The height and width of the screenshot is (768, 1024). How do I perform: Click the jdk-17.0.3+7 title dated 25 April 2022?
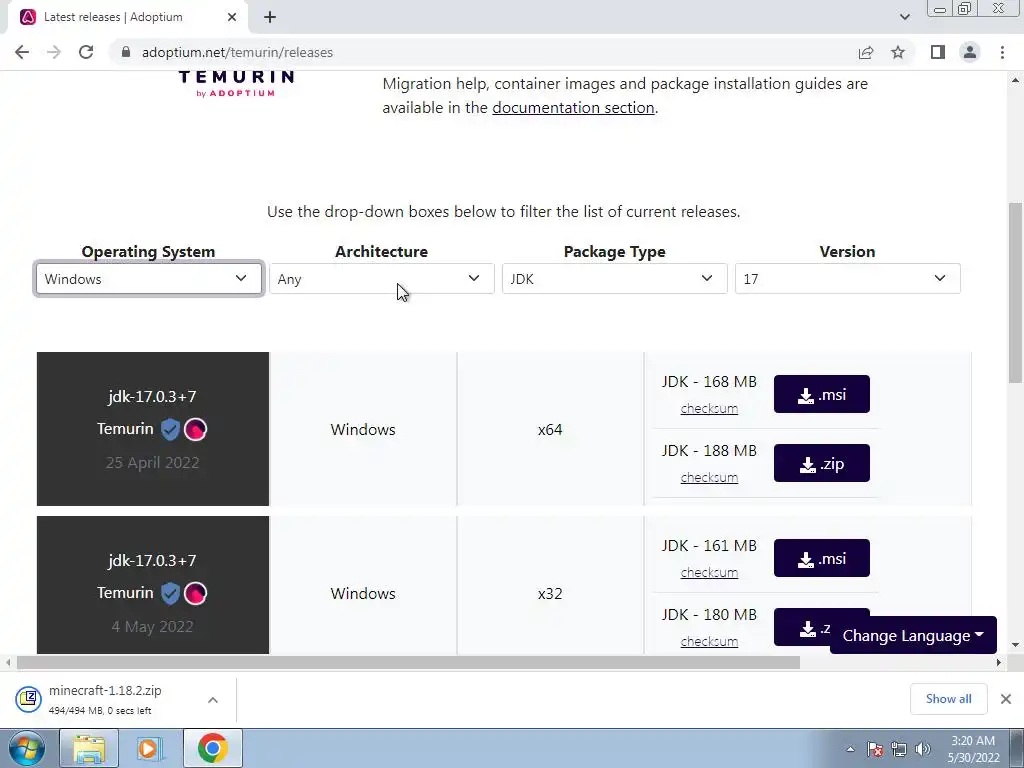coord(152,396)
